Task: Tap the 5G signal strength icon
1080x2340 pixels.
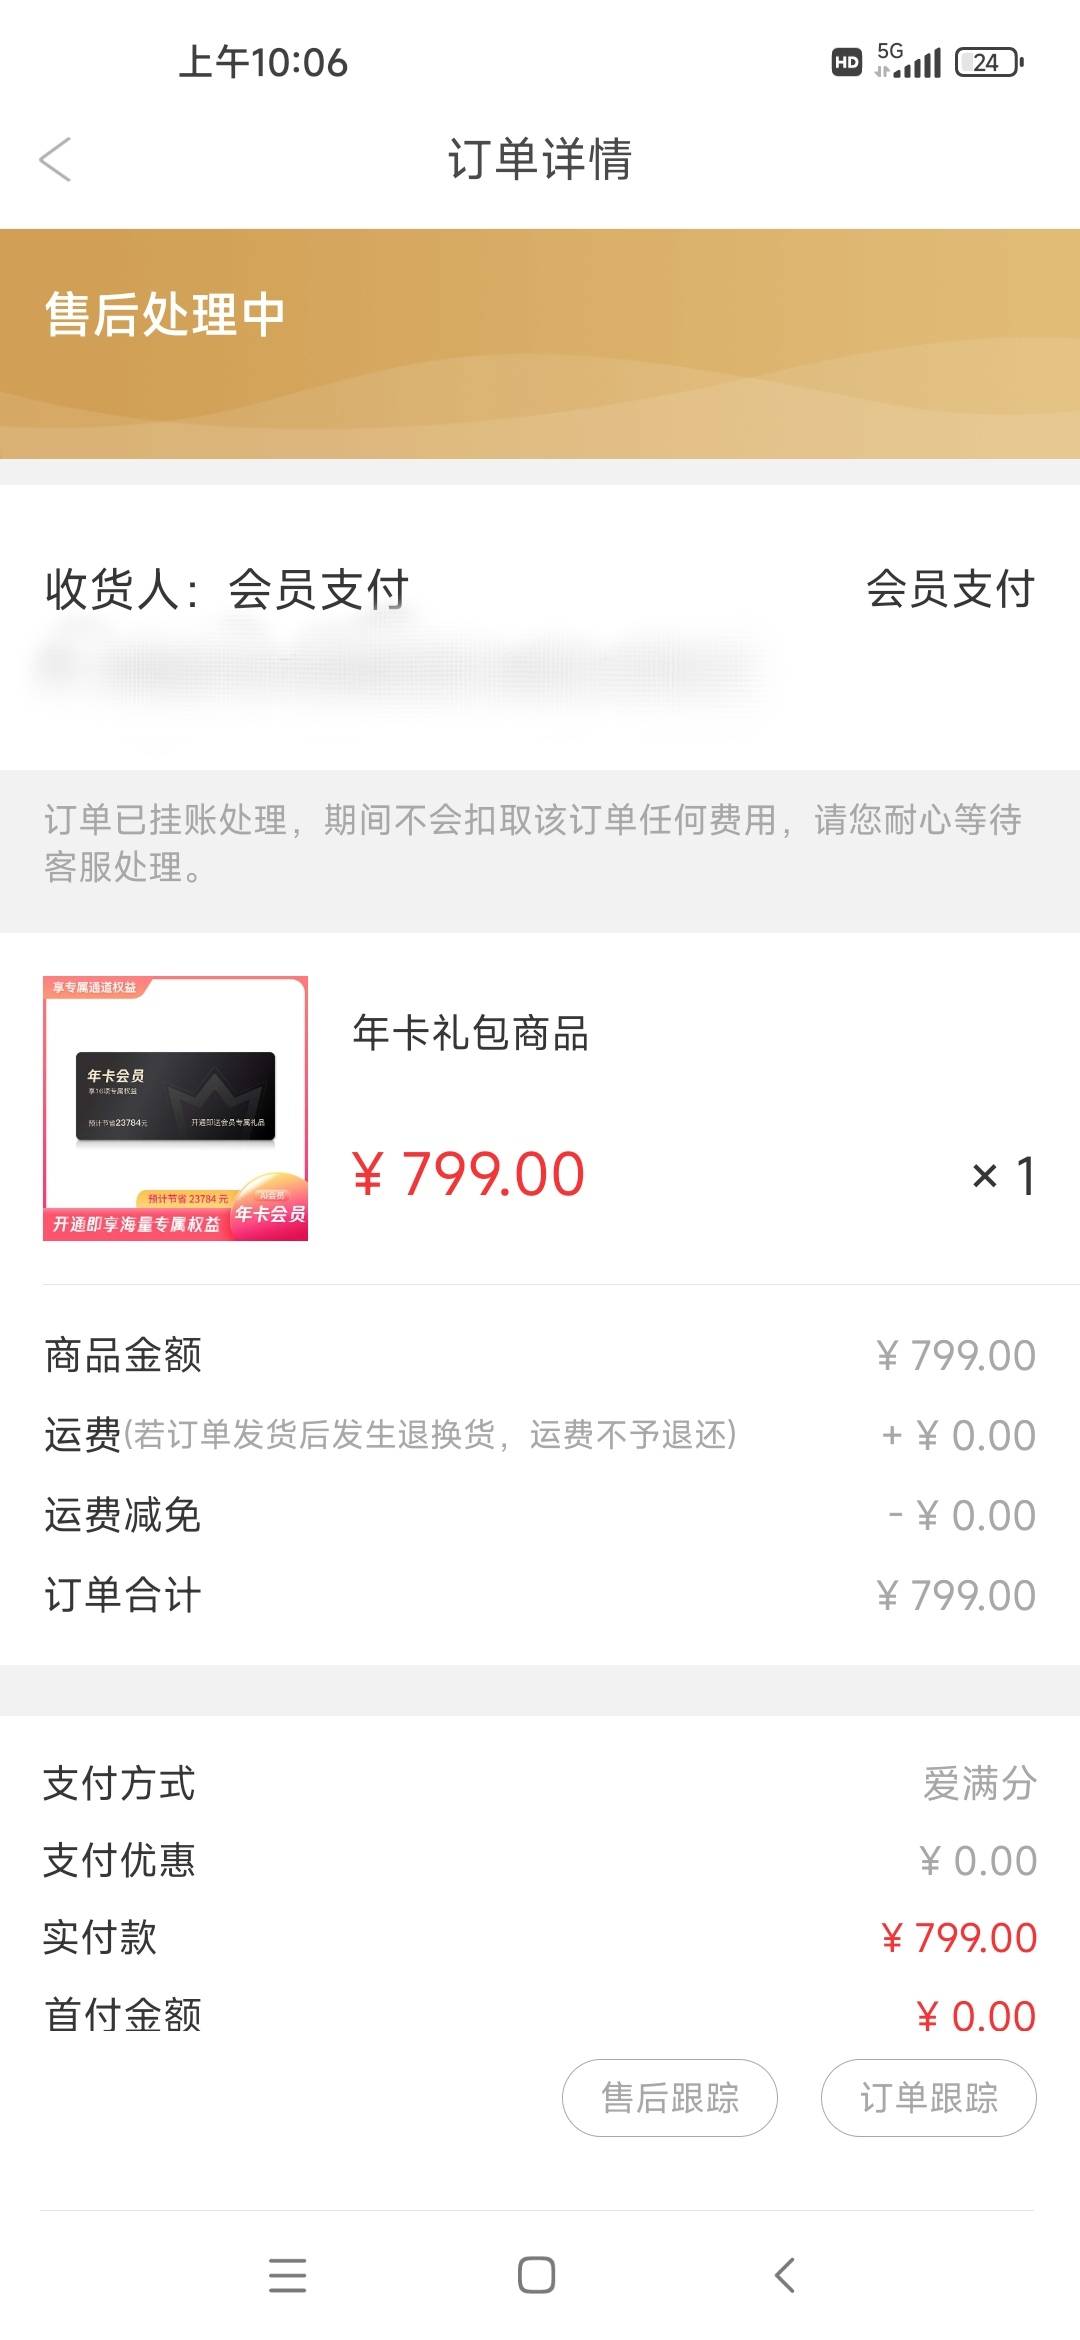Action: (x=908, y=60)
